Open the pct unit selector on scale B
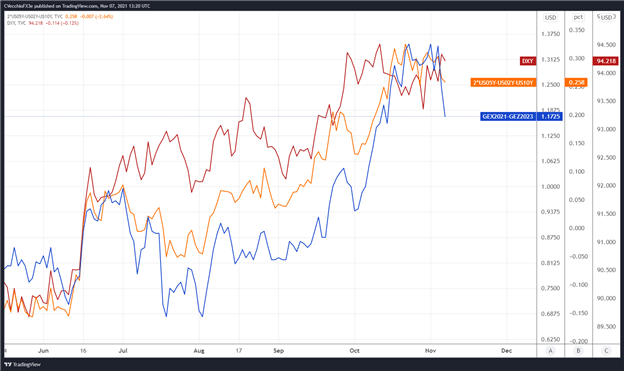The width and height of the screenshot is (624, 371). (578, 17)
